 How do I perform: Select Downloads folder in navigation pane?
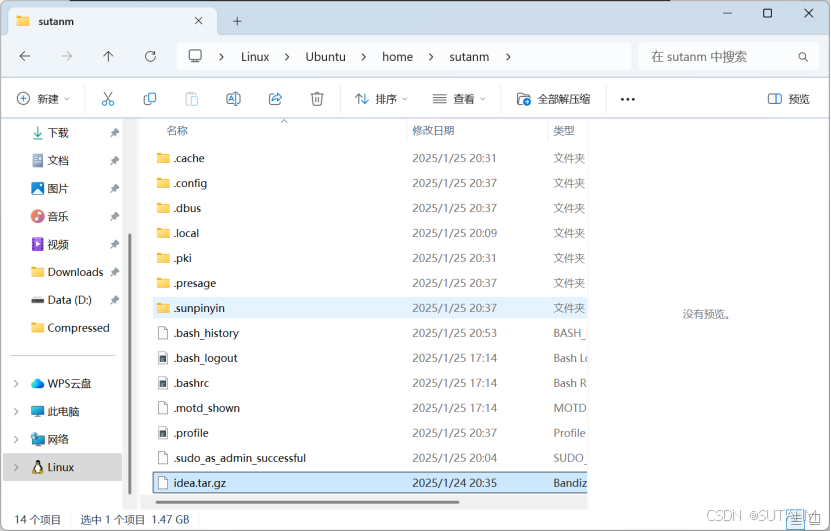pos(75,272)
